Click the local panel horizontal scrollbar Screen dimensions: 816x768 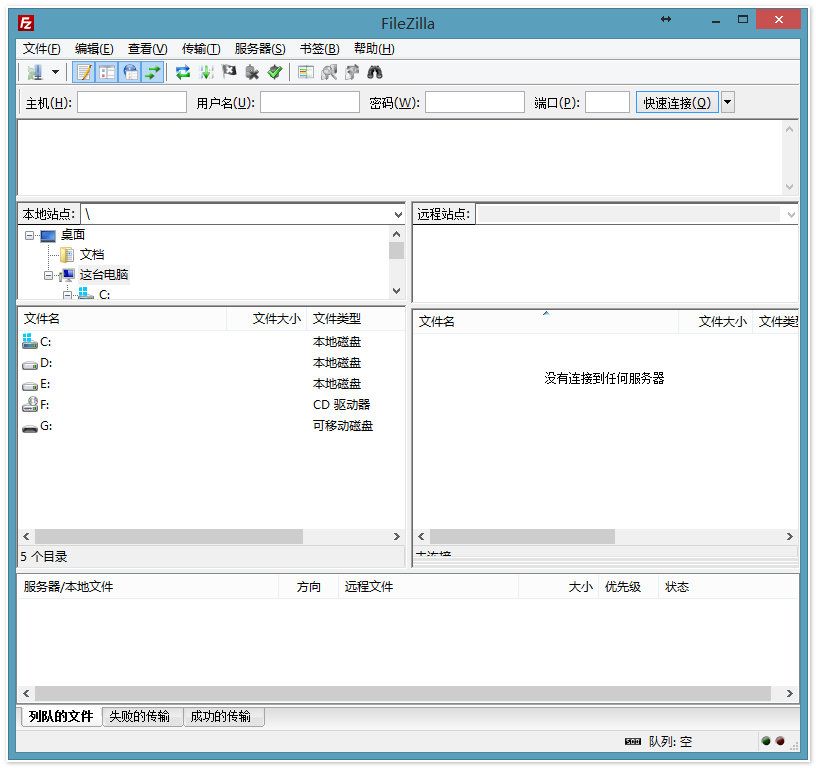[170, 537]
